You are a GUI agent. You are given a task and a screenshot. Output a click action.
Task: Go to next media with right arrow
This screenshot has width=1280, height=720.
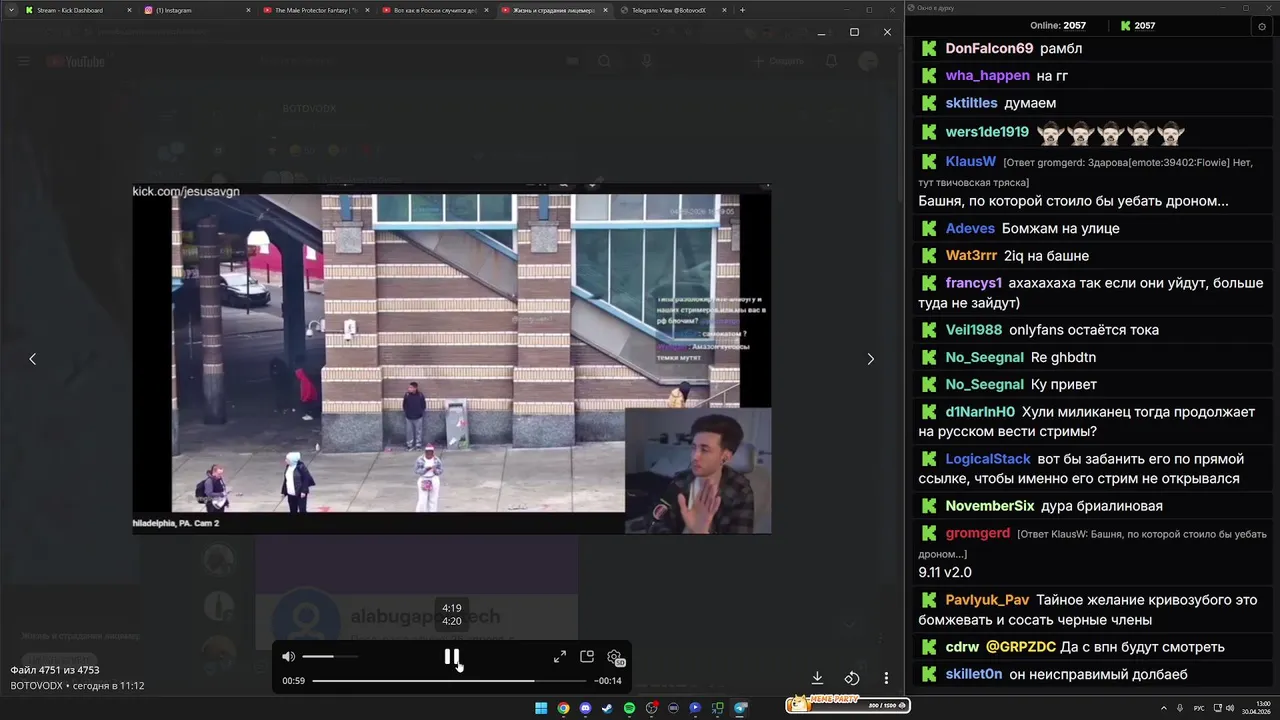tap(870, 359)
